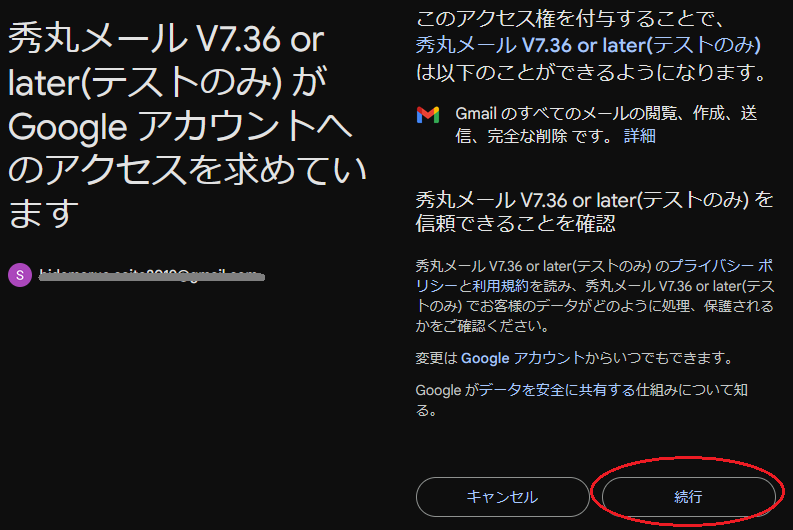Click the キャンセル button
The height and width of the screenshot is (530, 793).
[x=503, y=497]
